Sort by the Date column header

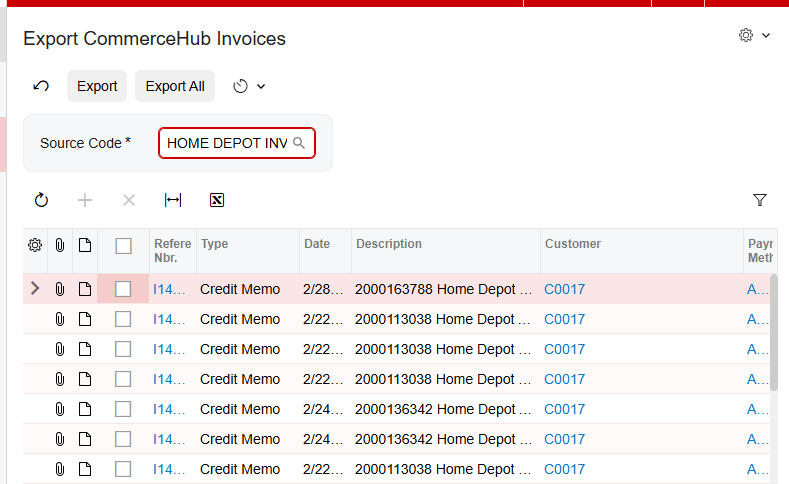point(326,251)
